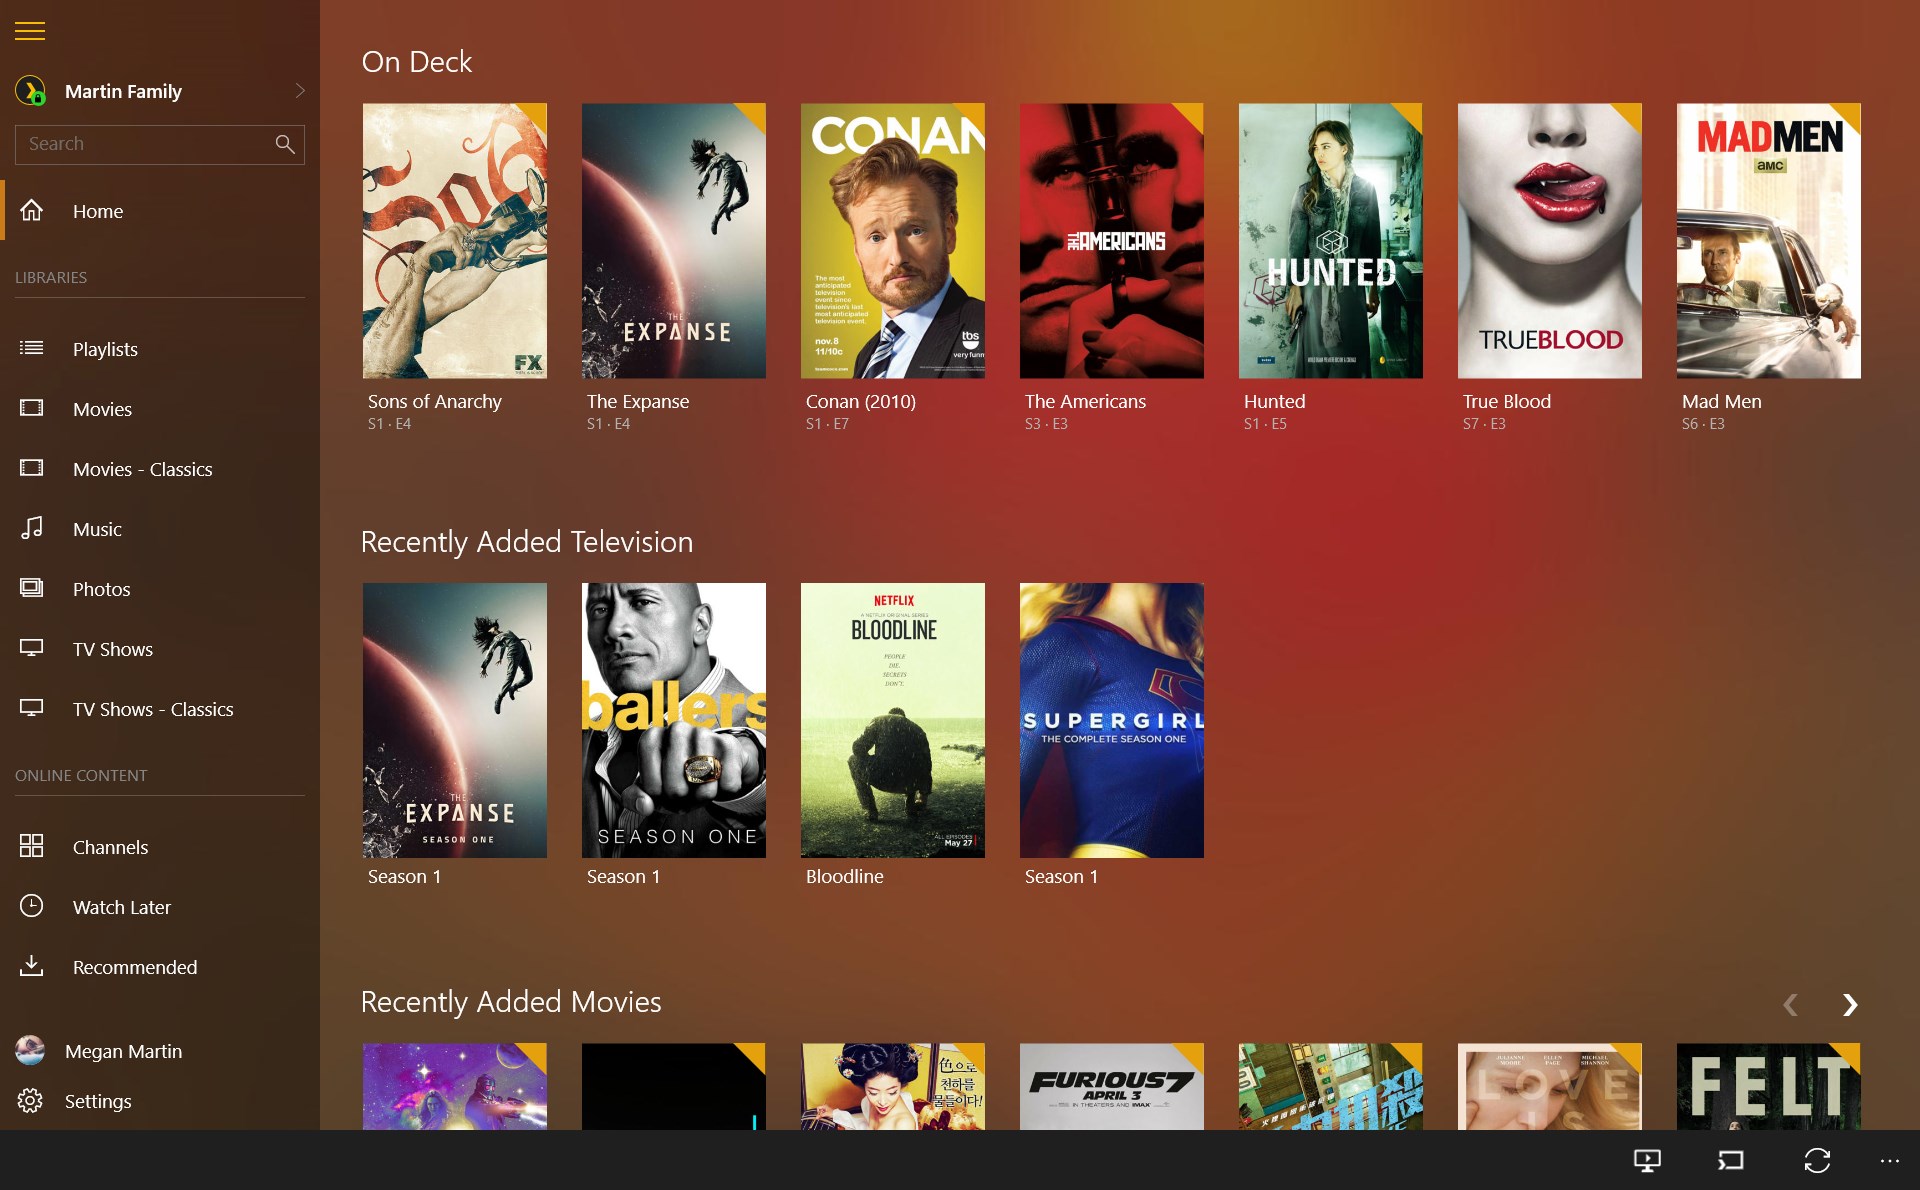Click the Channels online content icon
Screen dimensions: 1920x1190
click(x=32, y=846)
